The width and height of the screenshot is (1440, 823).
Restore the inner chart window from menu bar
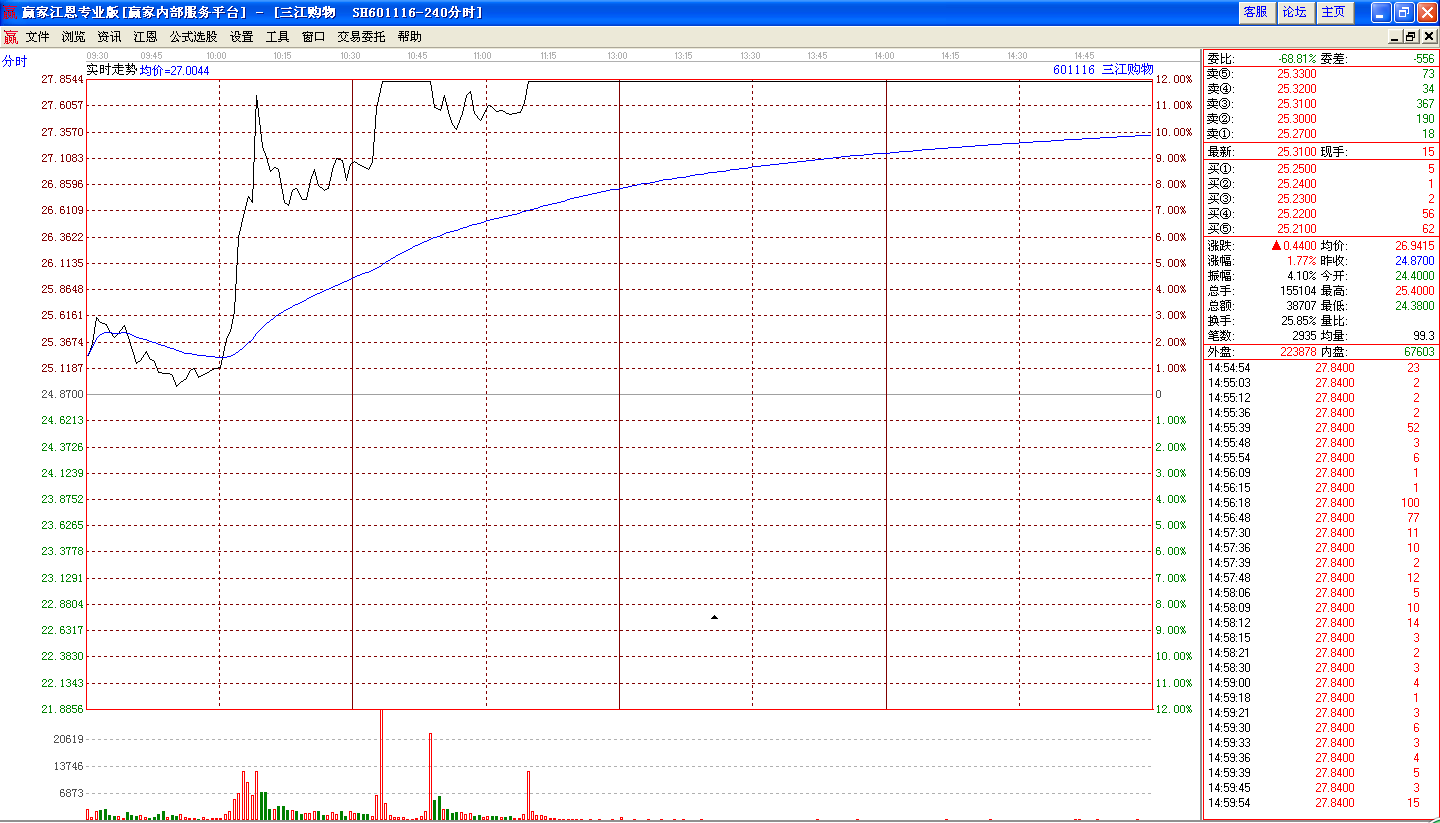coord(1411,37)
